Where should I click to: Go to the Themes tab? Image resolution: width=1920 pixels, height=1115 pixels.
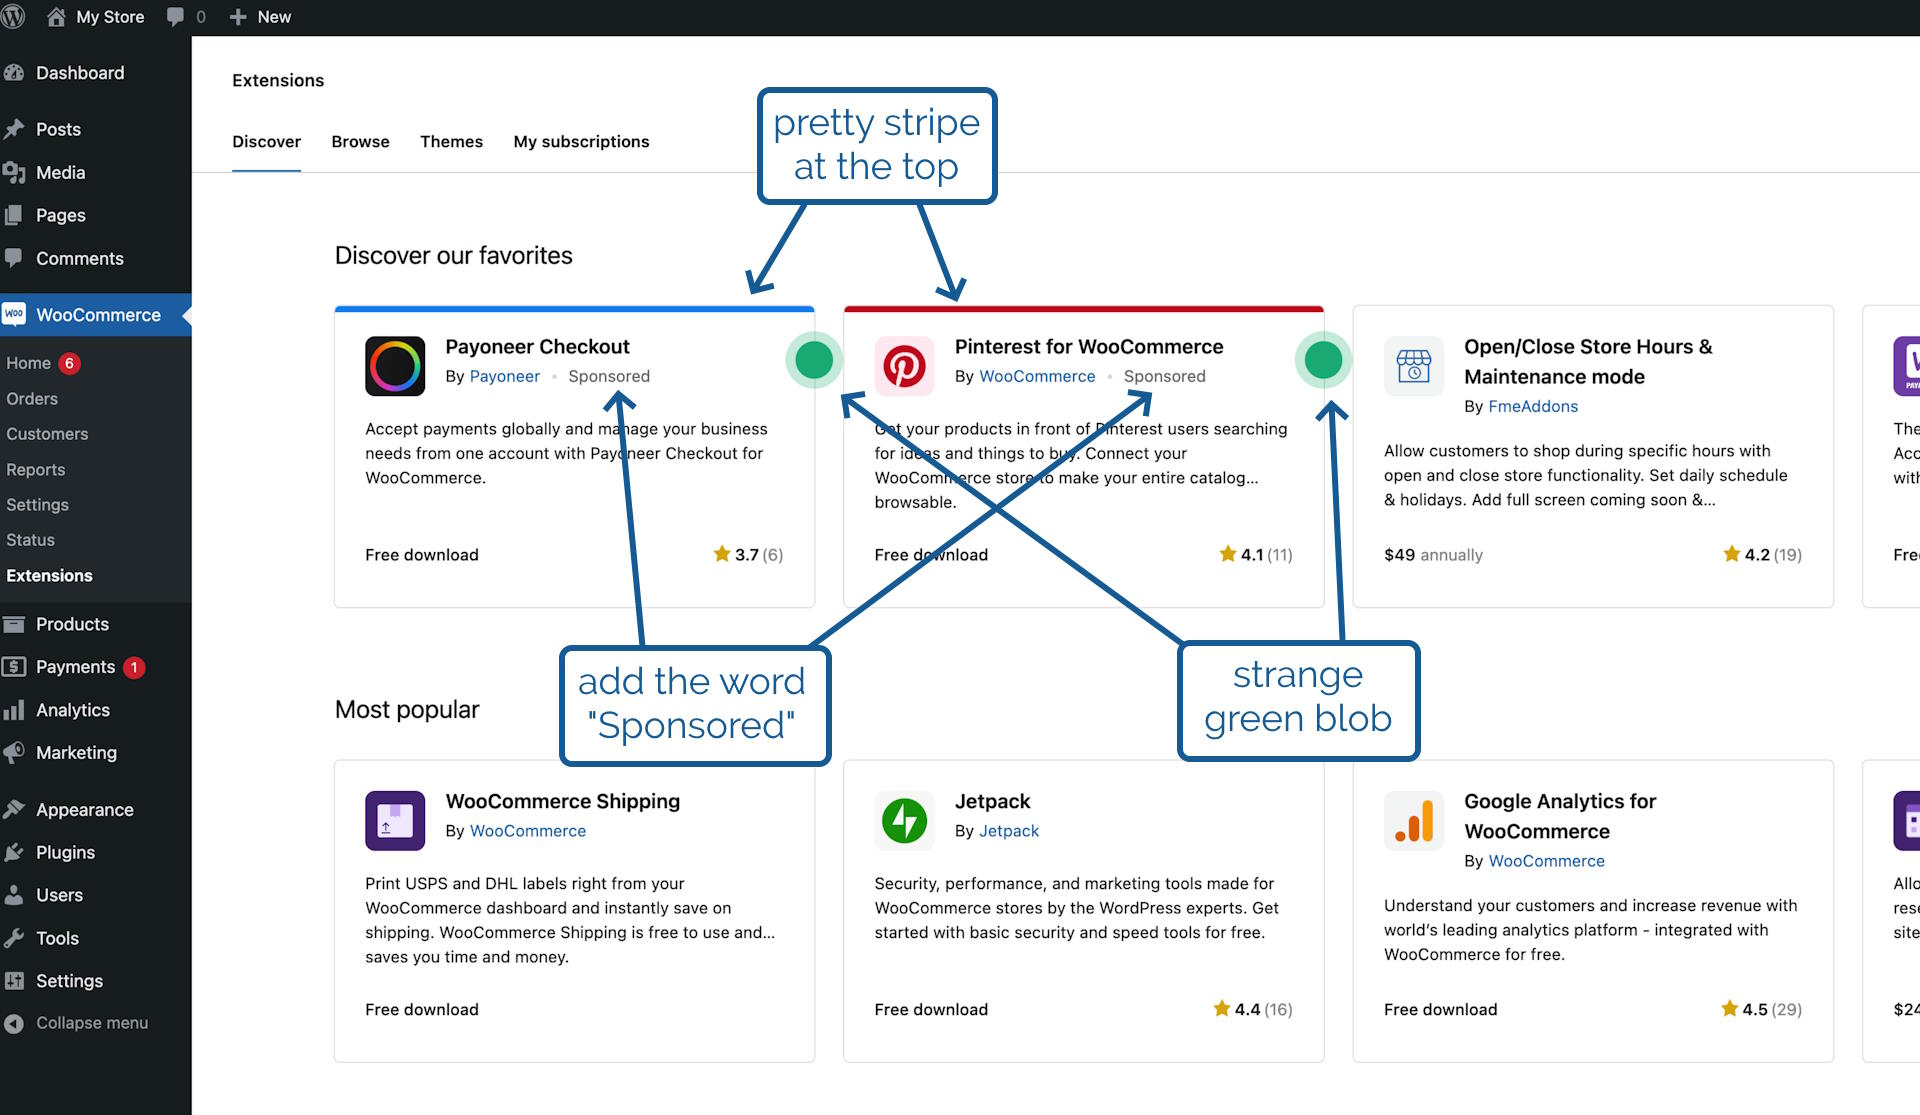451,142
